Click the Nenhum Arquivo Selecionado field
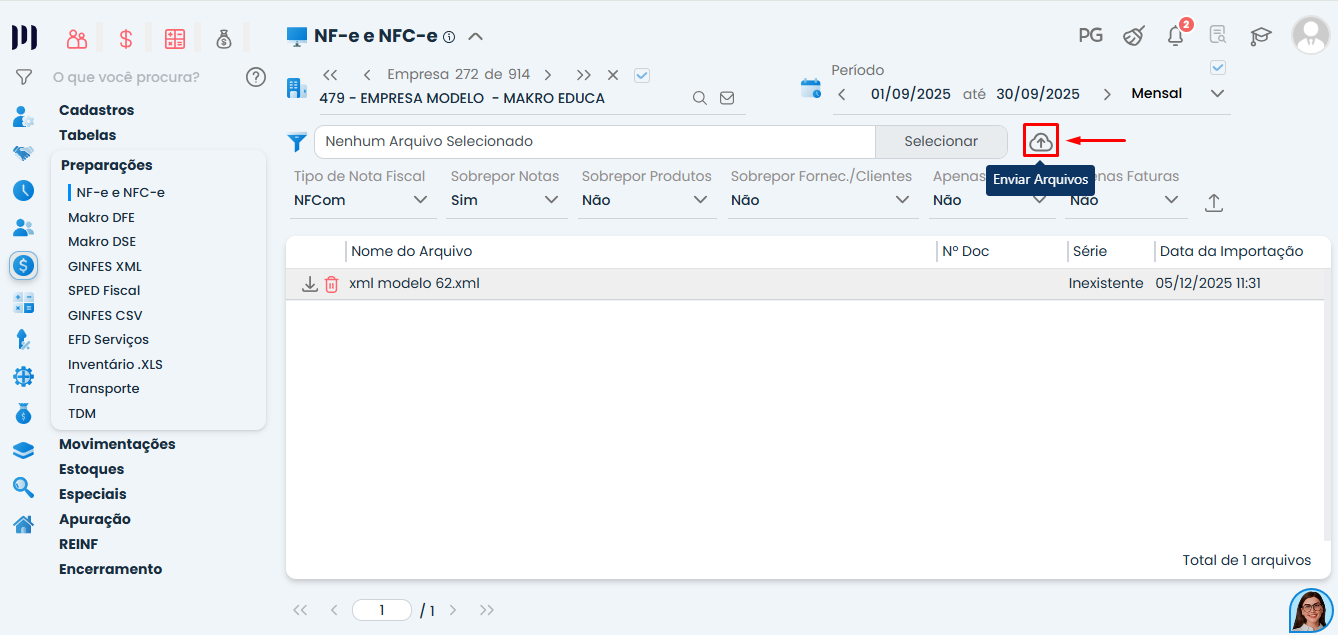The height and width of the screenshot is (635, 1338). tap(595, 142)
